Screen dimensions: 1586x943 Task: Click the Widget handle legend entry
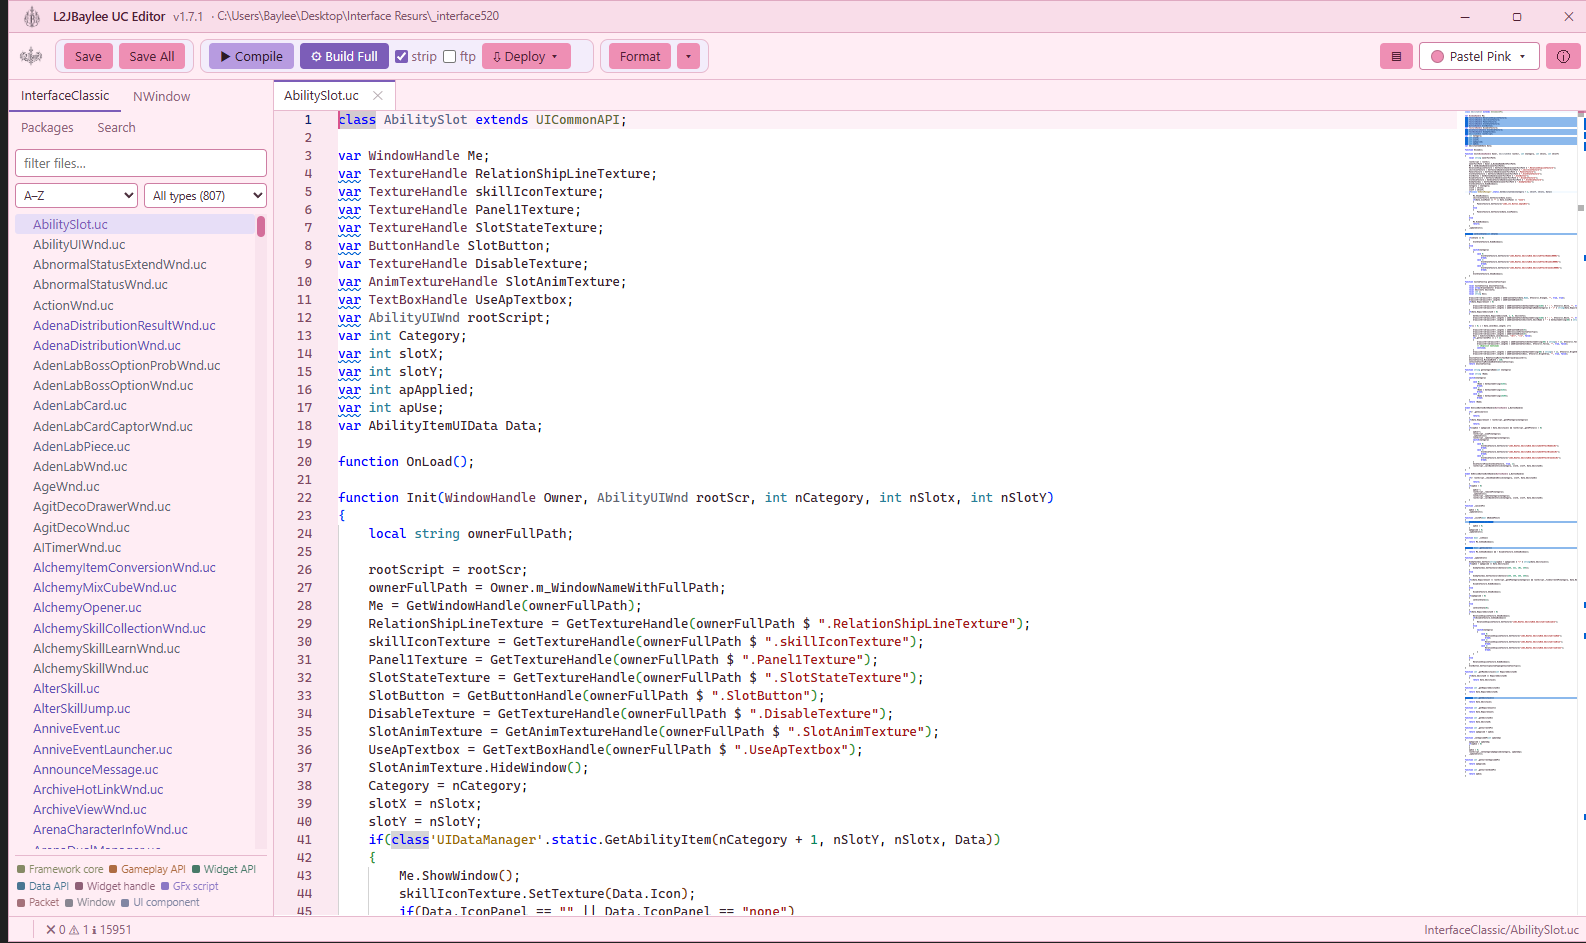(115, 886)
